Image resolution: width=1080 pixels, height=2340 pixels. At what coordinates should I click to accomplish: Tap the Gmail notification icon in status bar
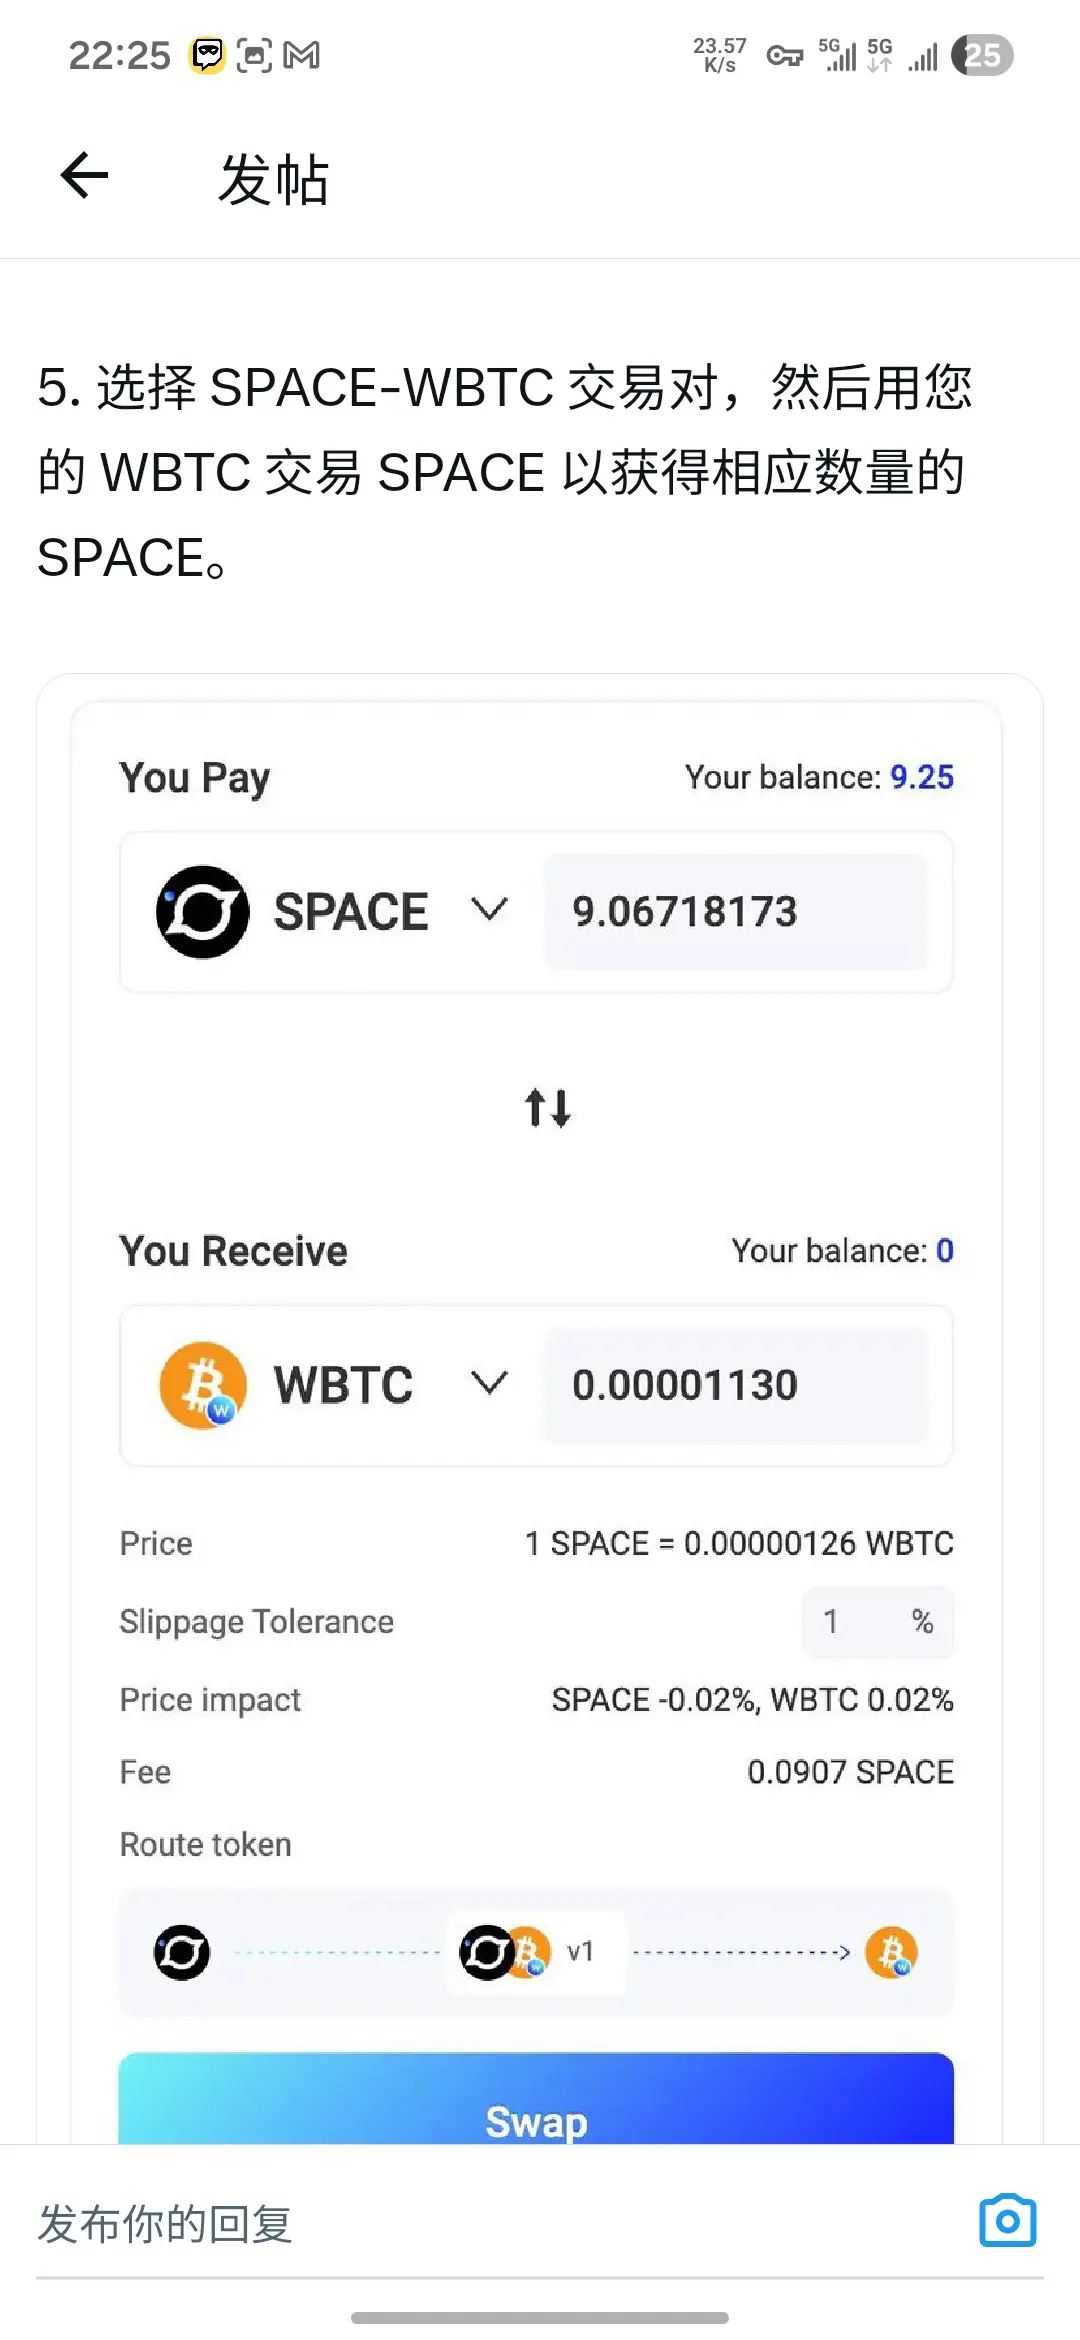(302, 55)
